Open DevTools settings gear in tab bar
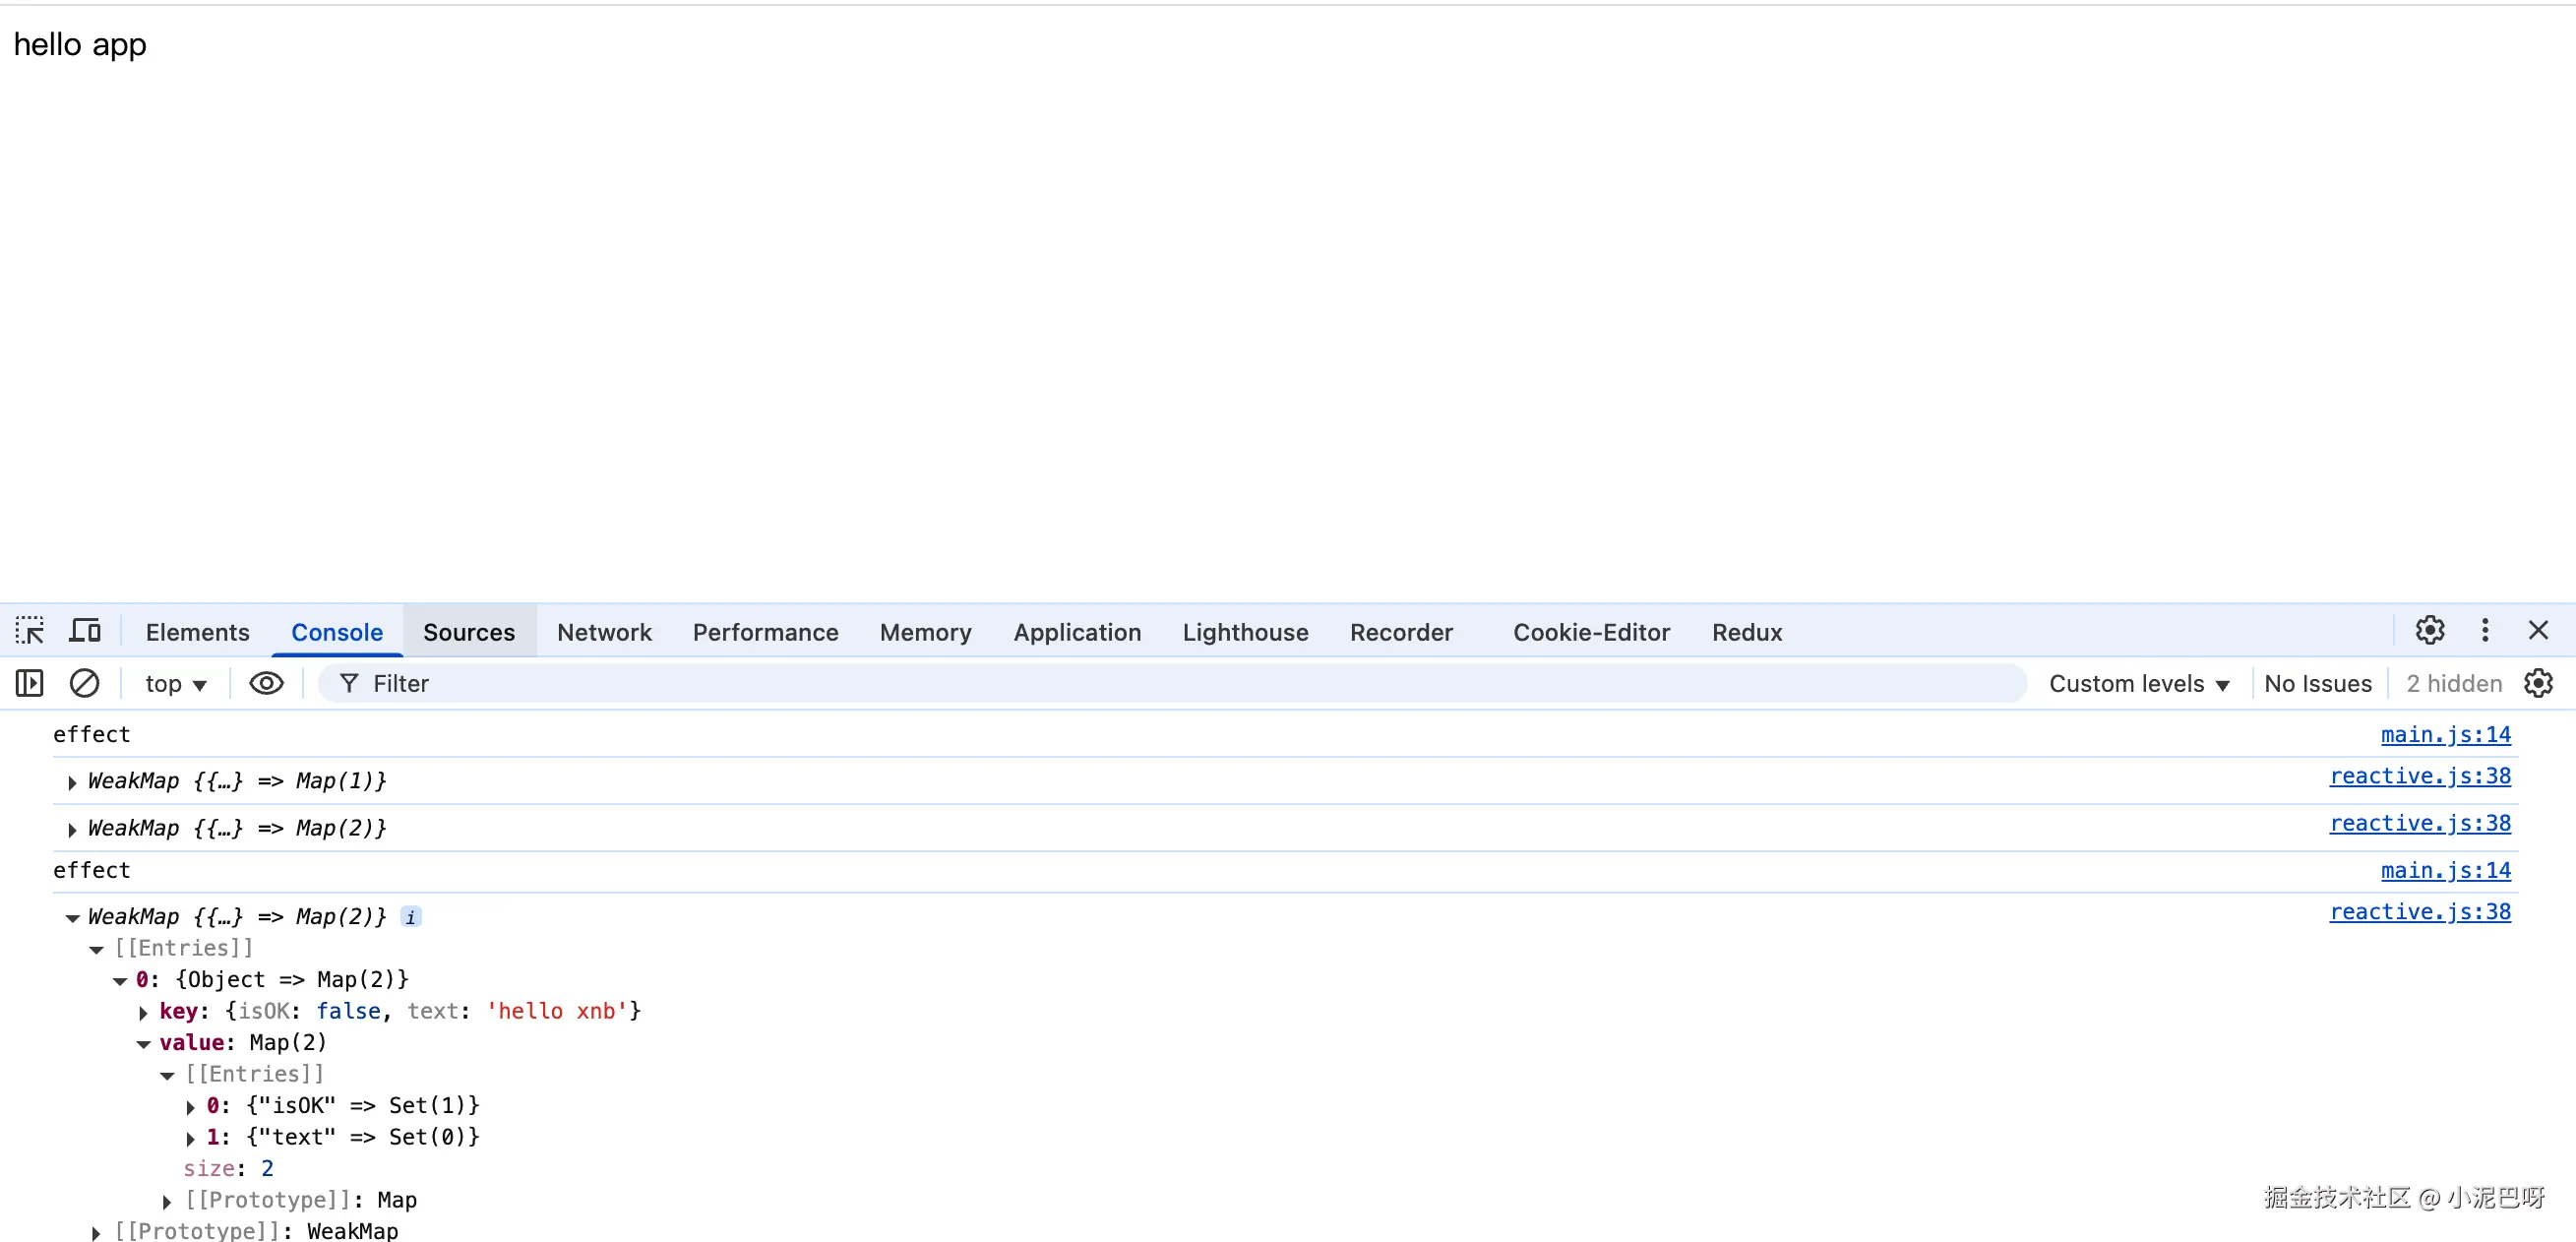The height and width of the screenshot is (1242, 2576). [2430, 630]
